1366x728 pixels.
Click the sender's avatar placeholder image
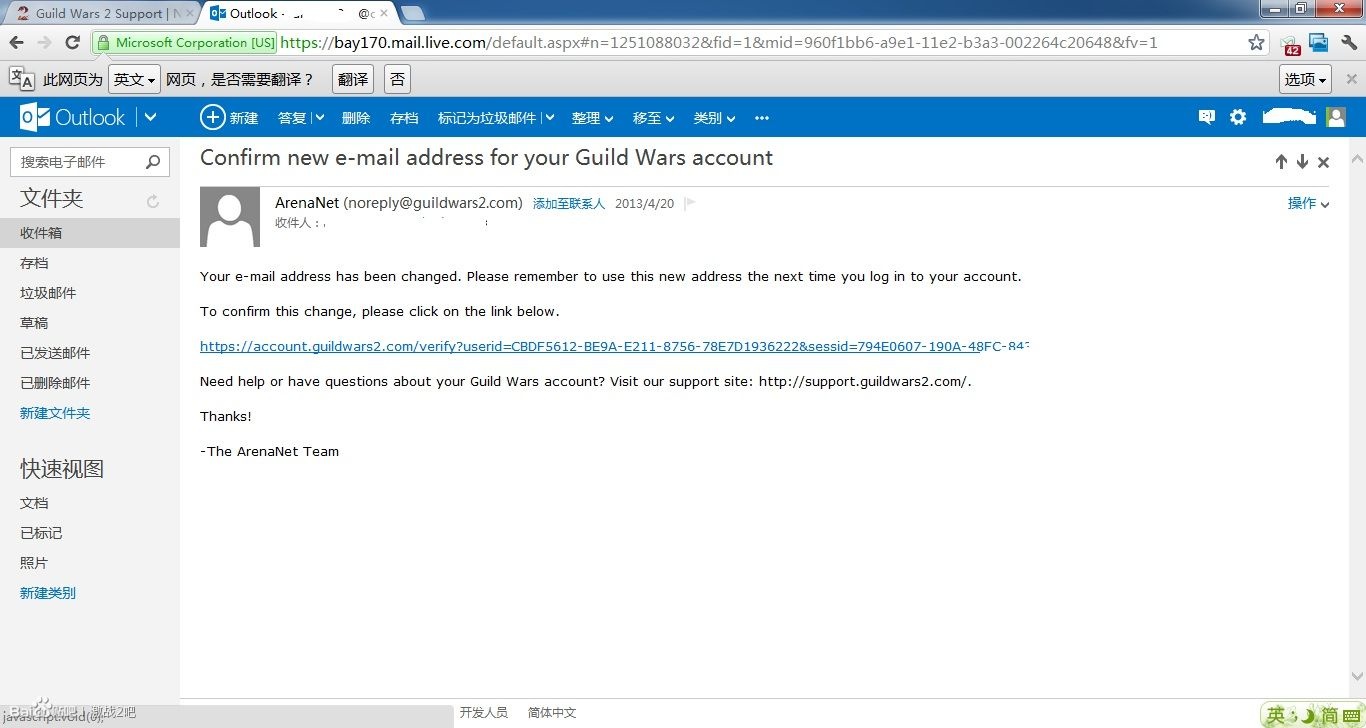[230, 217]
